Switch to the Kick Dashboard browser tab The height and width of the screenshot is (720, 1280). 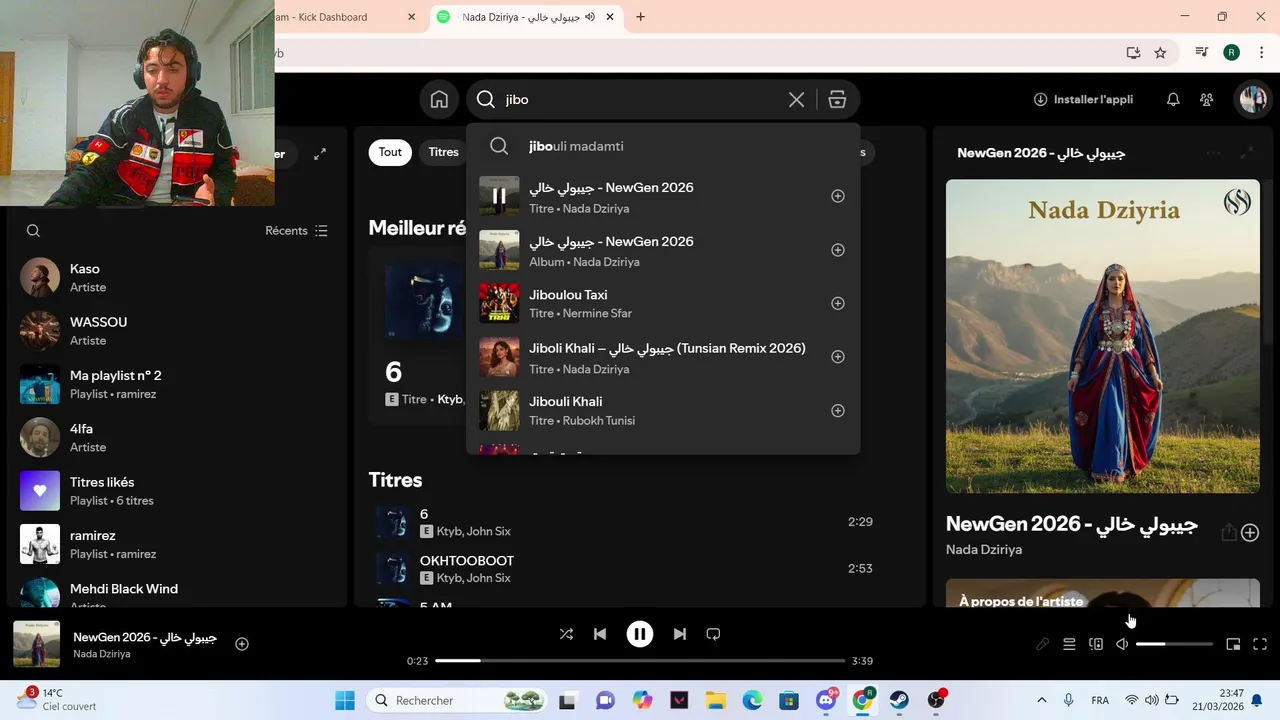[345, 17]
